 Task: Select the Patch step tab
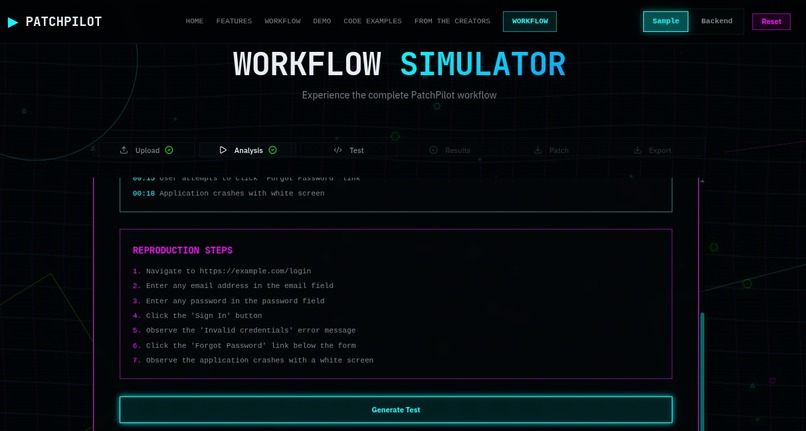click(x=551, y=150)
